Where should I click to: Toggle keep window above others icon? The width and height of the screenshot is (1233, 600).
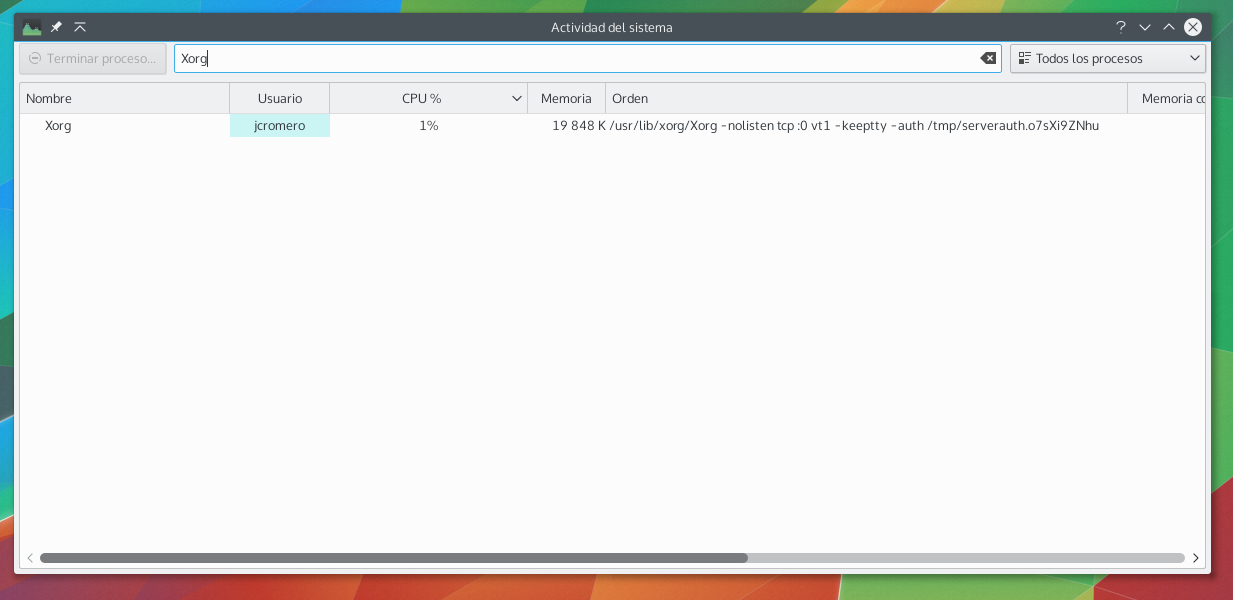point(80,27)
